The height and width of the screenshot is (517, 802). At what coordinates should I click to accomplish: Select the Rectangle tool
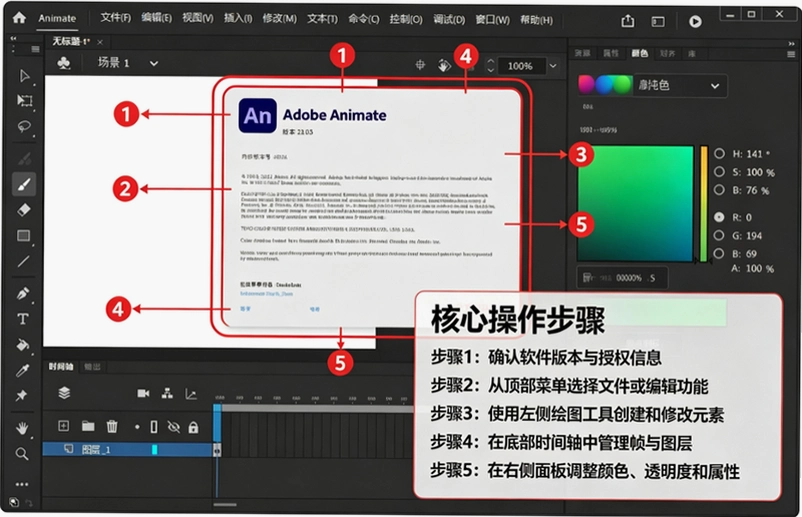(x=24, y=235)
